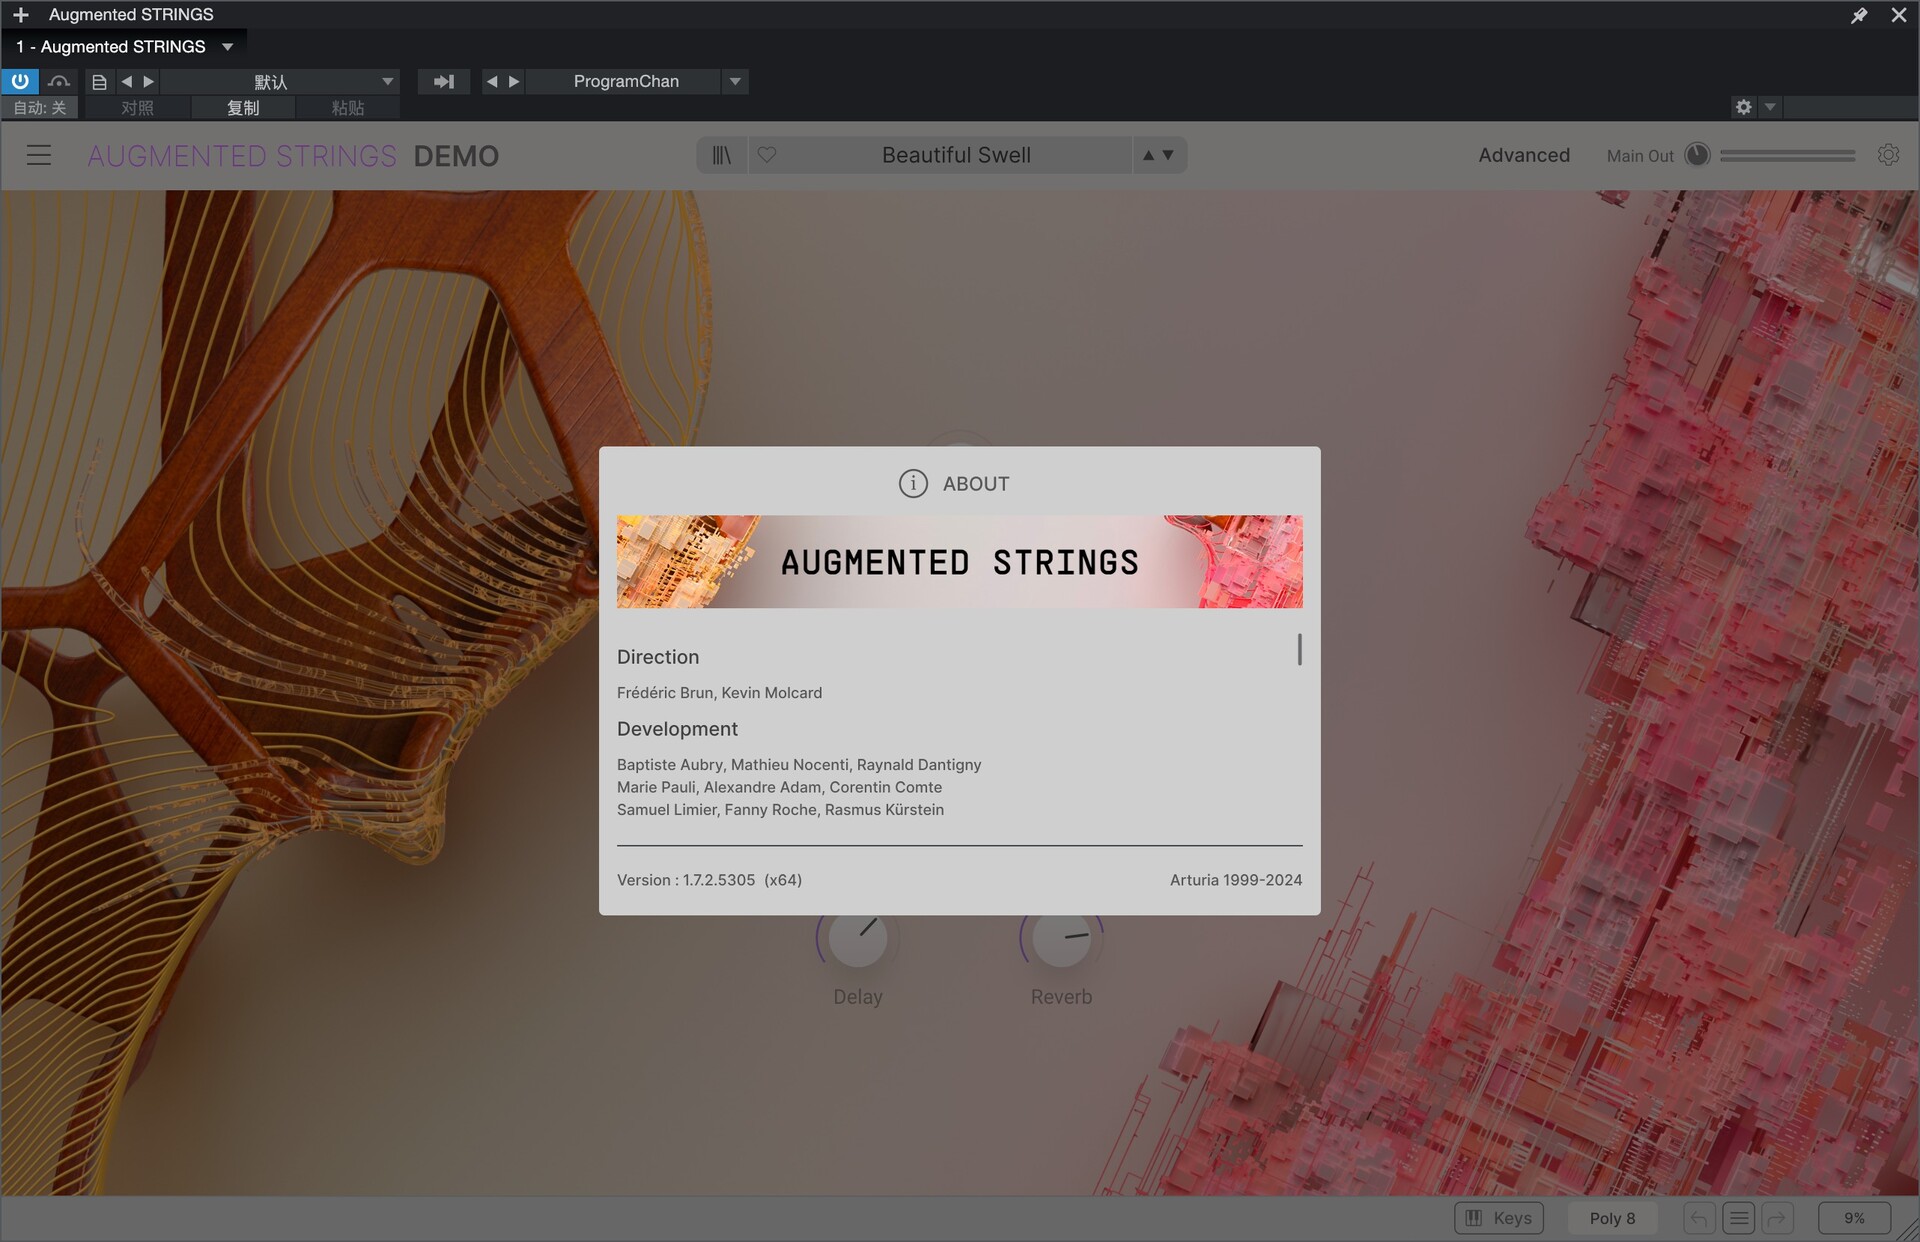Viewport: 1920px width, 1242px height.
Task: Click the About dialog scrollbar
Action: click(1299, 650)
